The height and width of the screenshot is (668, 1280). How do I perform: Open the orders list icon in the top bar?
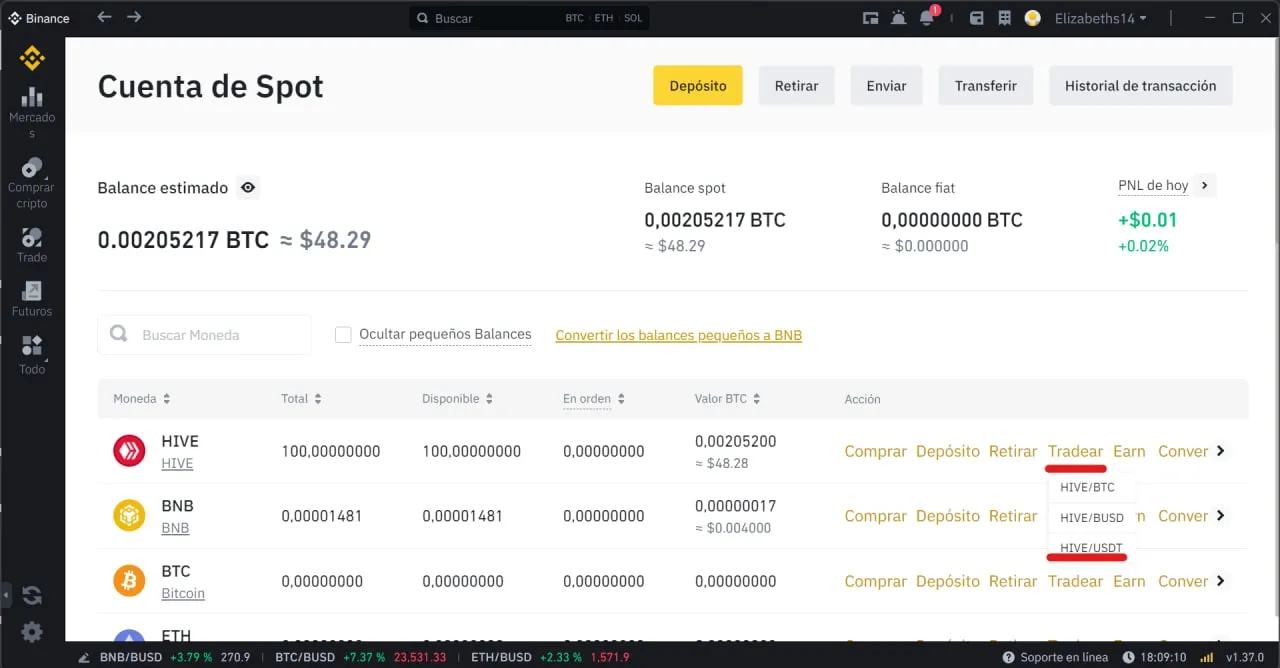[1003, 18]
